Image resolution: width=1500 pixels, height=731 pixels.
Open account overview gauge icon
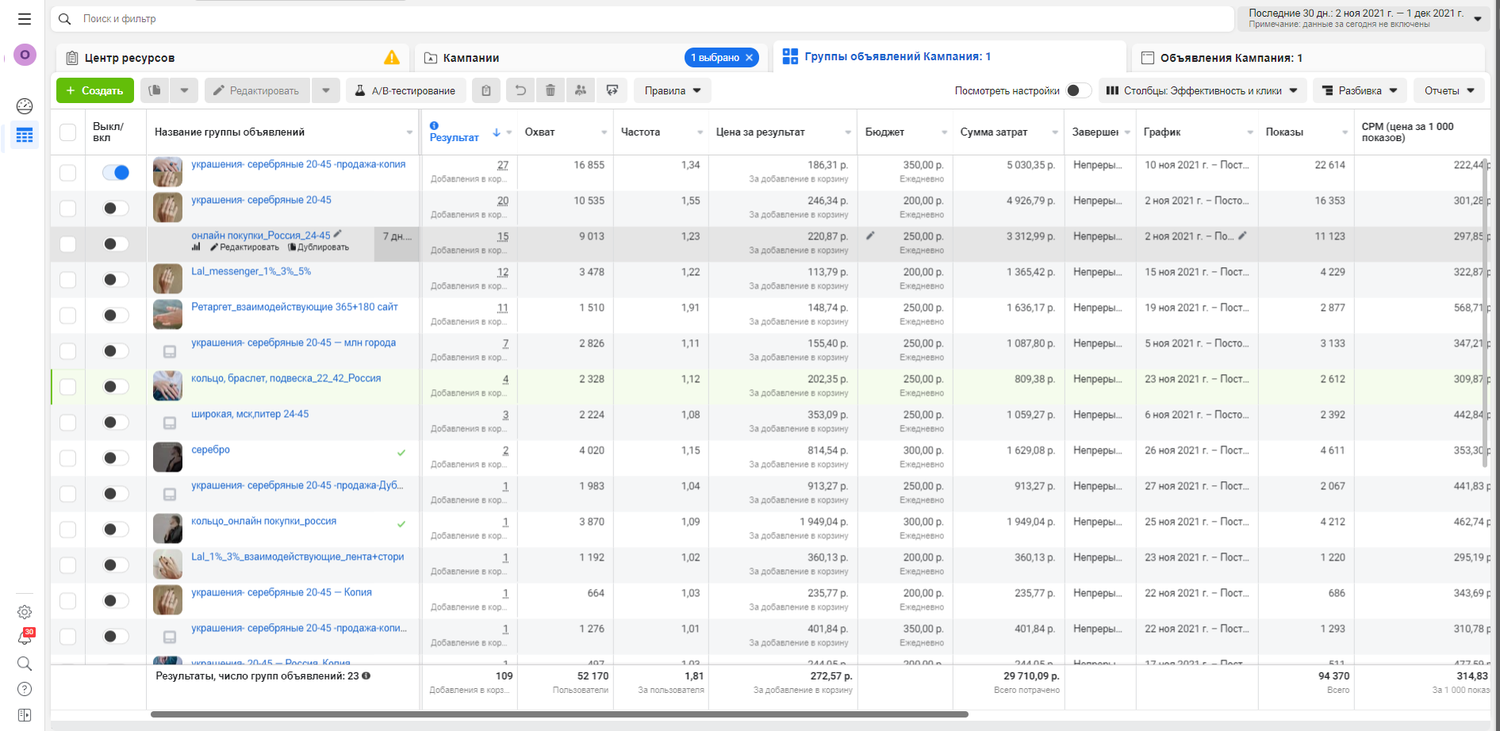pos(25,106)
